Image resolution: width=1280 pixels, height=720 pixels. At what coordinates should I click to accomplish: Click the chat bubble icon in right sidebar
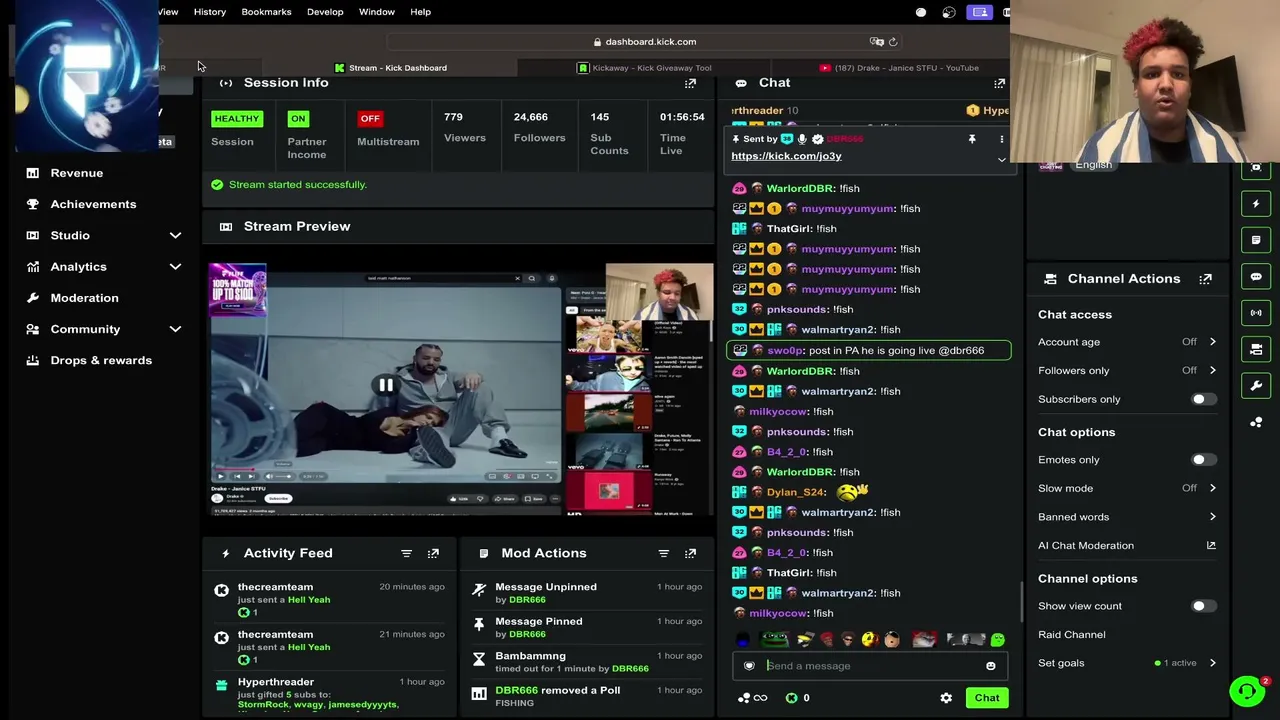(1256, 276)
